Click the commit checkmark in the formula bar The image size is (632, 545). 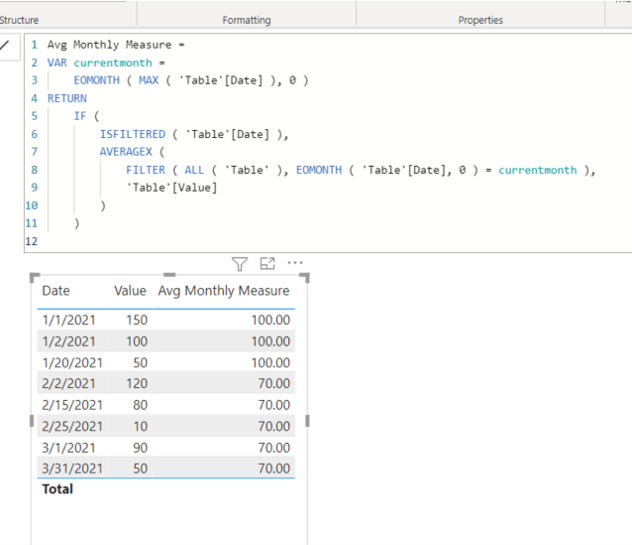coord(5,45)
